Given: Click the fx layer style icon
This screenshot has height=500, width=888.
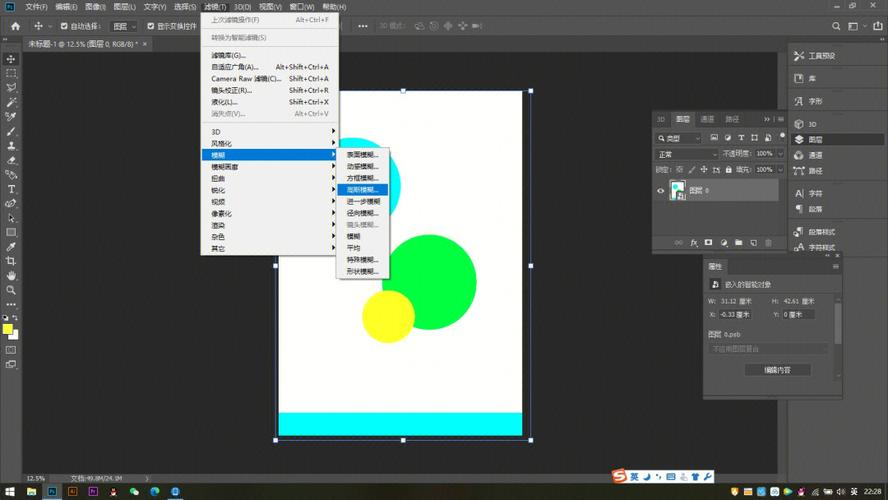Looking at the screenshot, I should pyautogui.click(x=693, y=242).
